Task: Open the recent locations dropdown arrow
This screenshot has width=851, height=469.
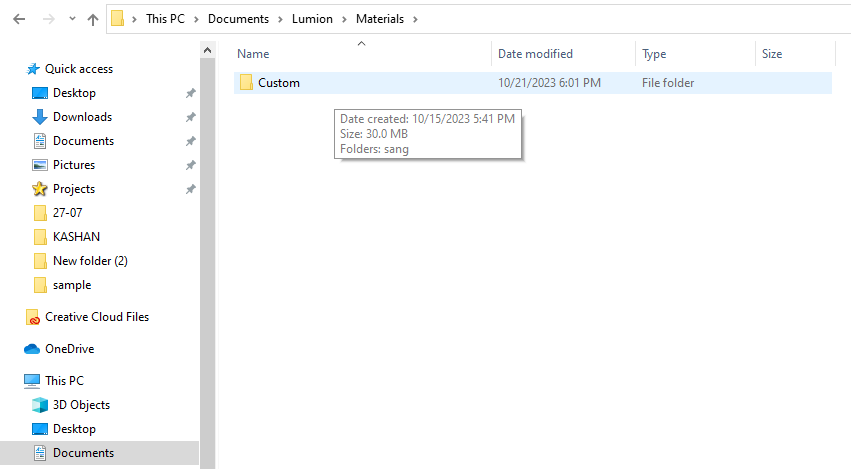Action: pyautogui.click(x=72, y=19)
